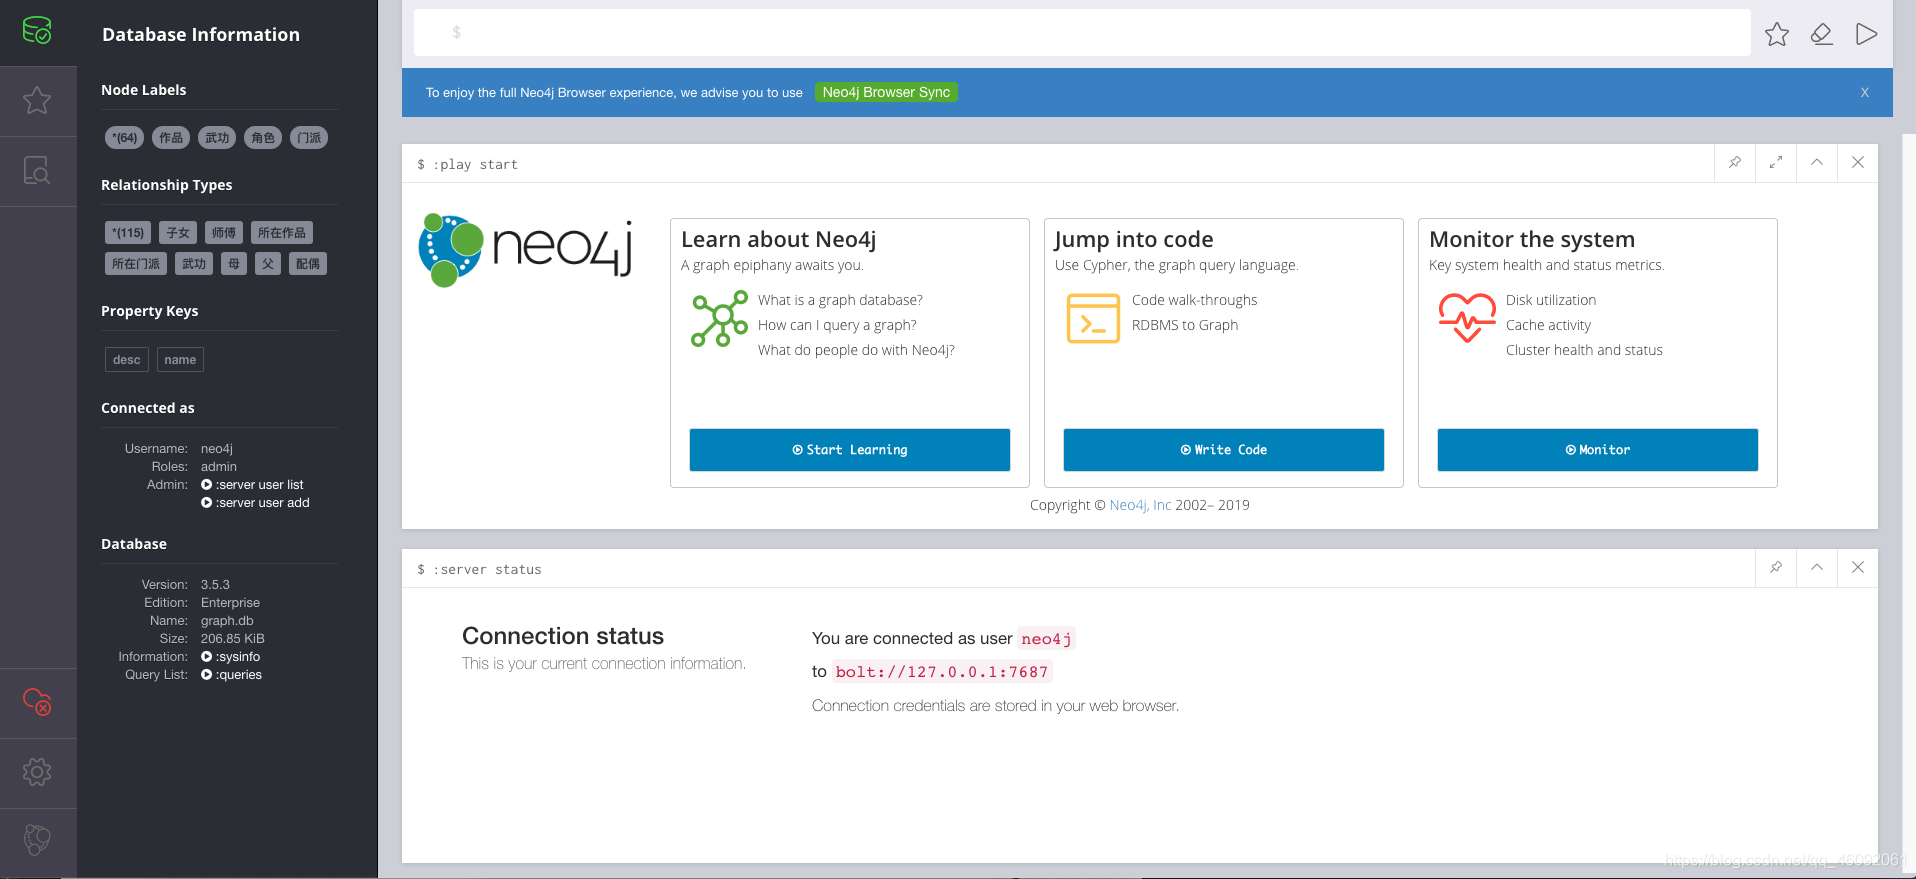Select the 武功 relationship type chip
The image size is (1916, 879).
click(x=194, y=264)
